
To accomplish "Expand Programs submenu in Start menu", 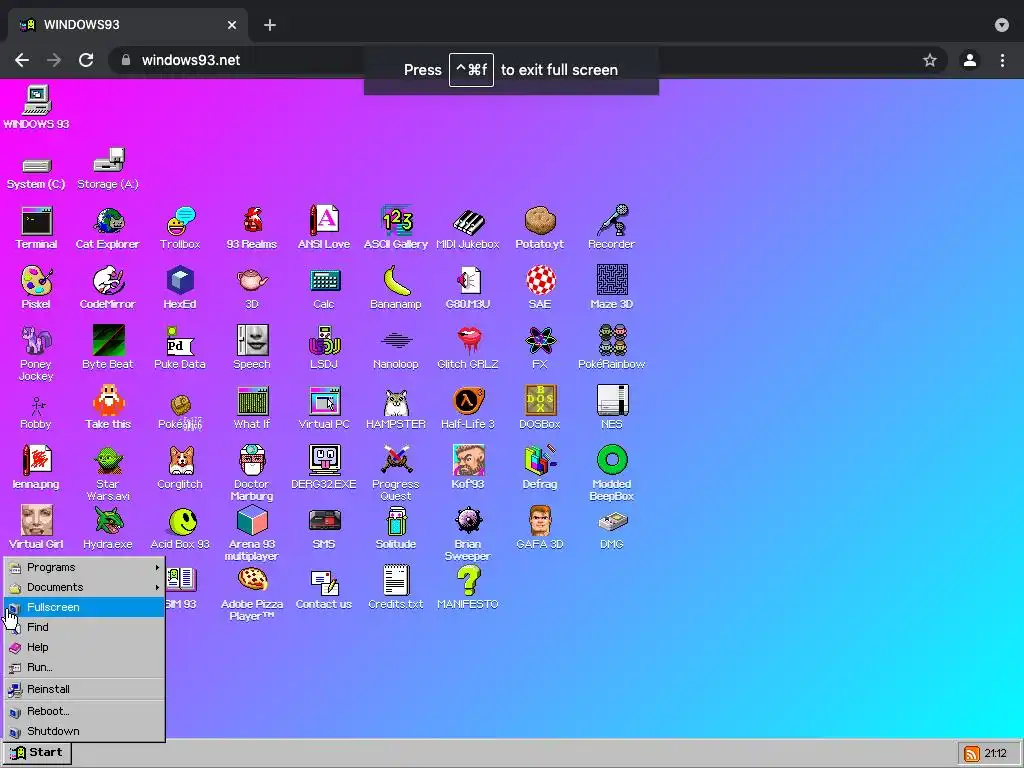I will pos(84,567).
